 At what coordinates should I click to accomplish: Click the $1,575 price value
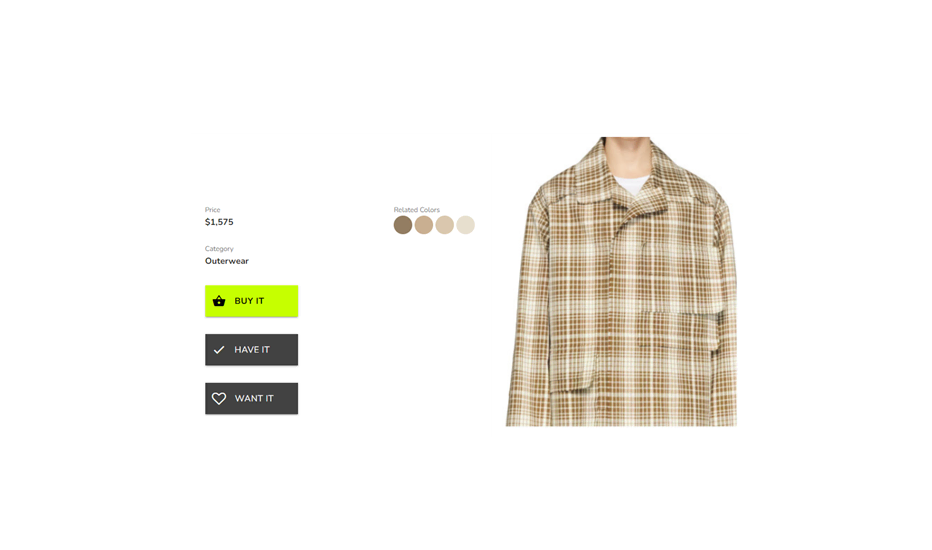tap(219, 222)
